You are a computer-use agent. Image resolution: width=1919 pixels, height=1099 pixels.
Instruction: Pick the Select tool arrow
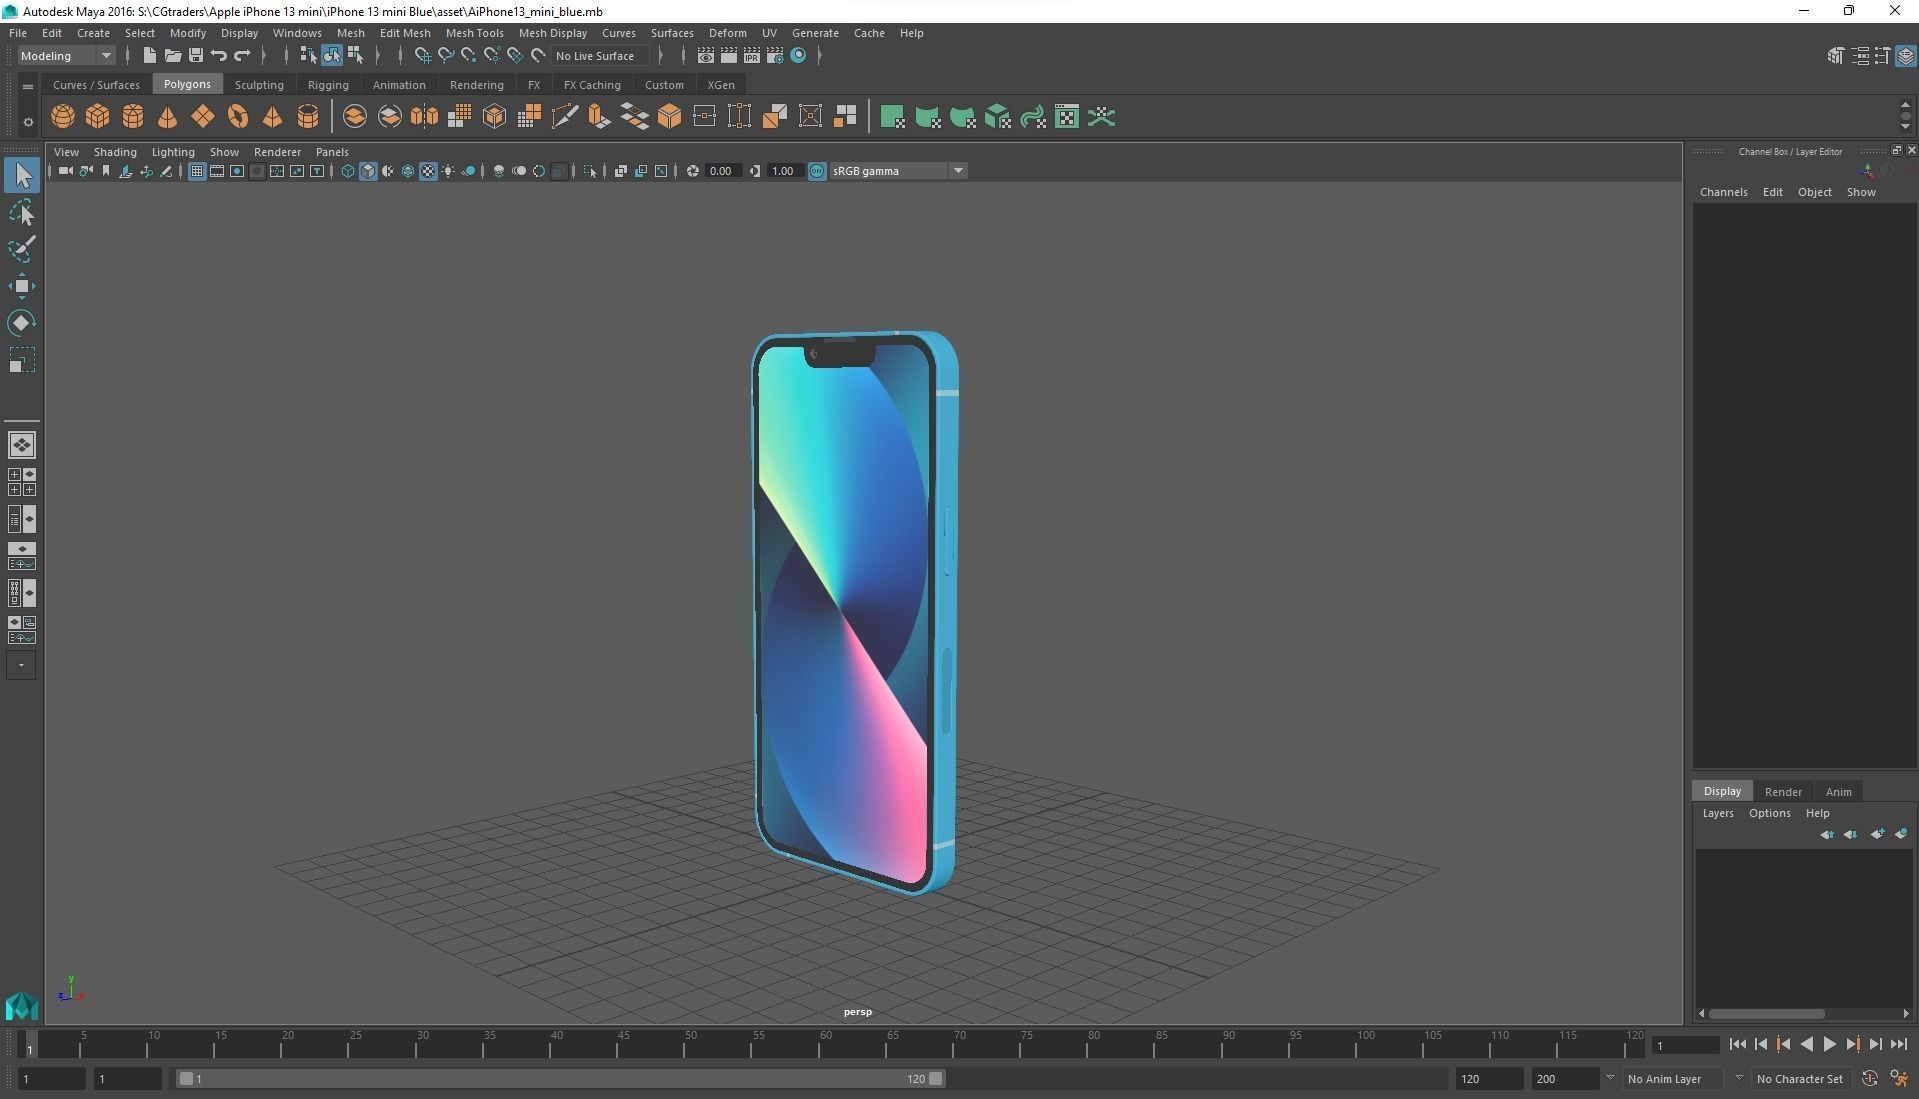(x=22, y=176)
